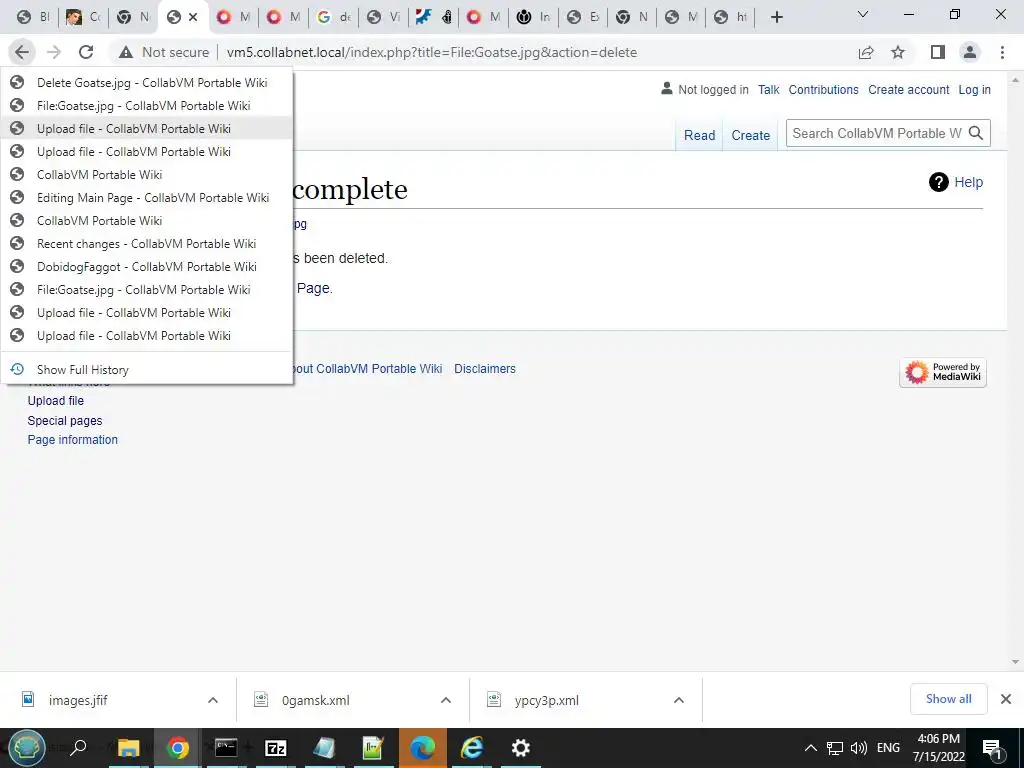1024x768 pixels.
Task: Click the network tray icon
Action: 835,748
